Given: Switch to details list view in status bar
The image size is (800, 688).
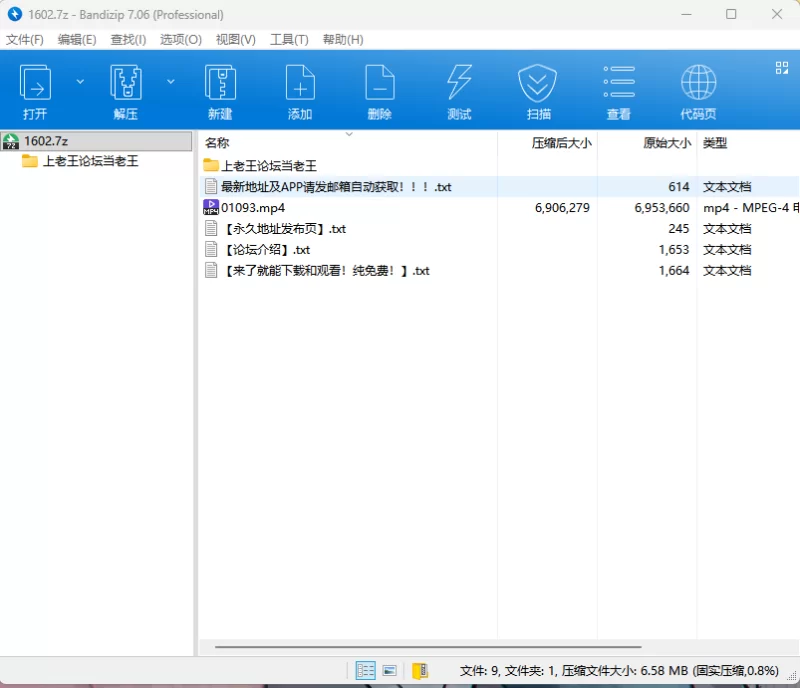Looking at the screenshot, I should tap(366, 671).
